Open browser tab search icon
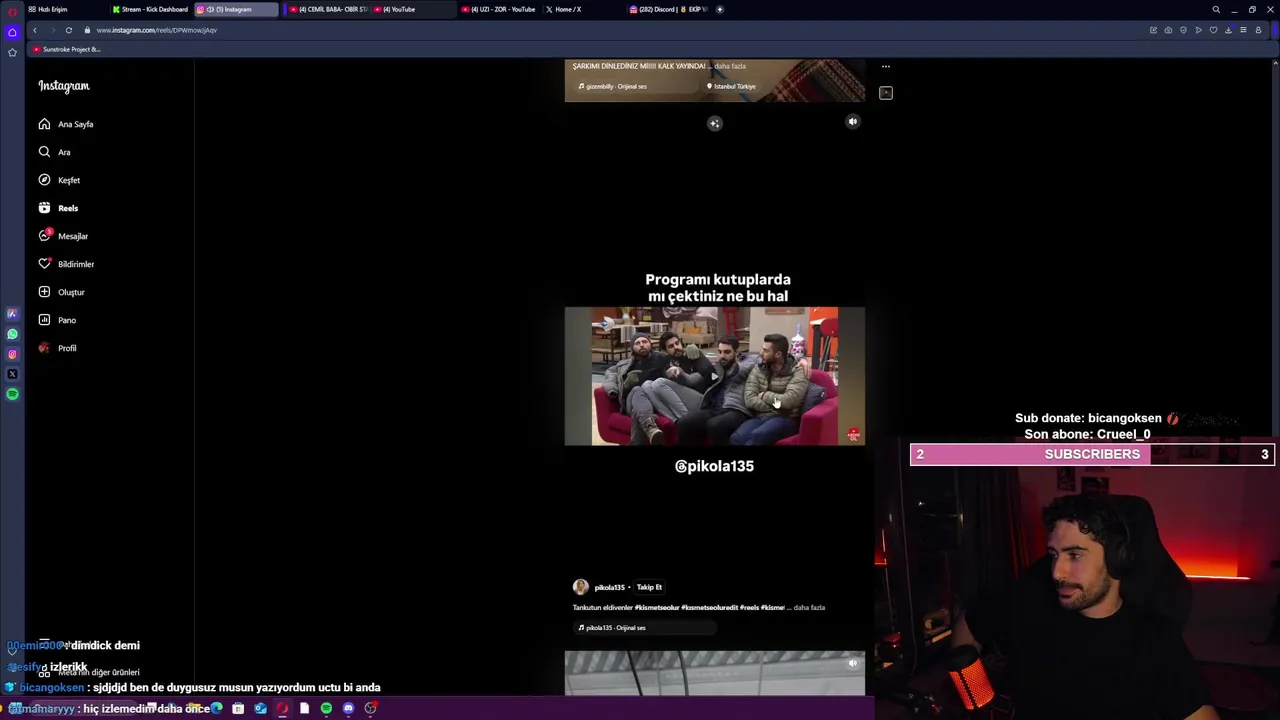This screenshot has width=1280, height=720. (x=1216, y=9)
